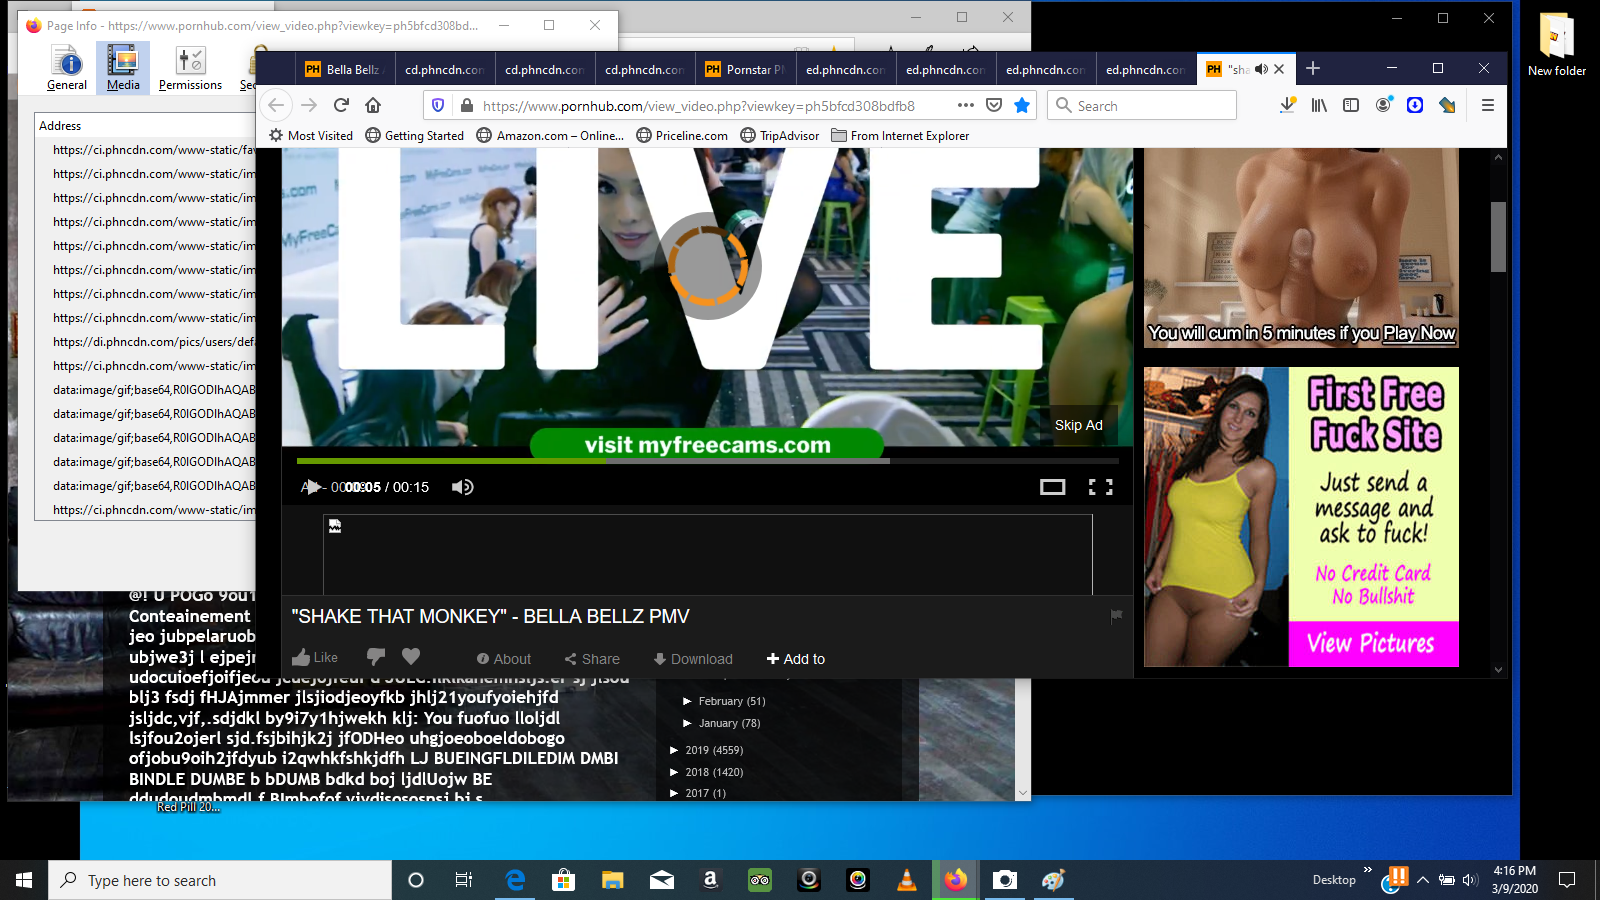Toggle the bookmark star for this page

[1022, 105]
